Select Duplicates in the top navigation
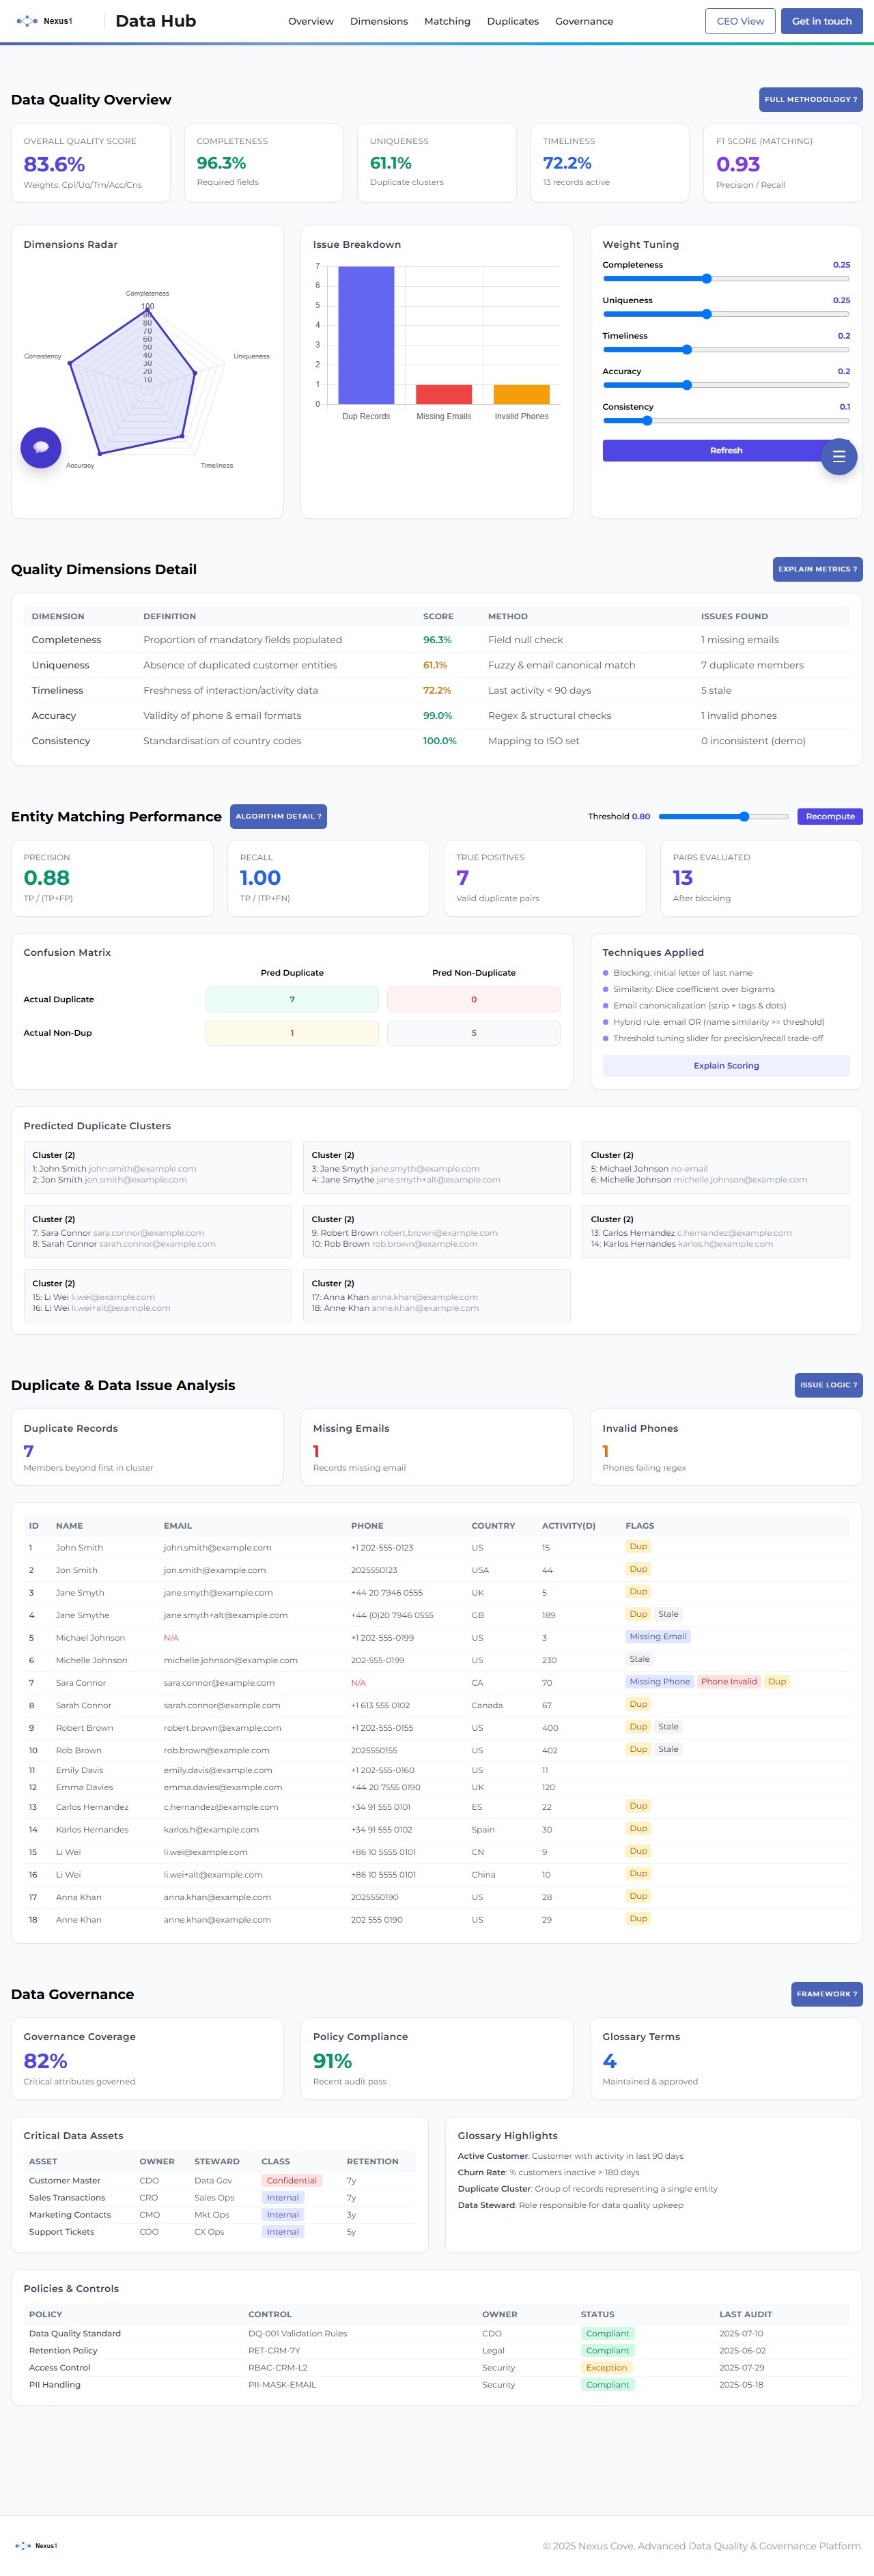 [513, 21]
